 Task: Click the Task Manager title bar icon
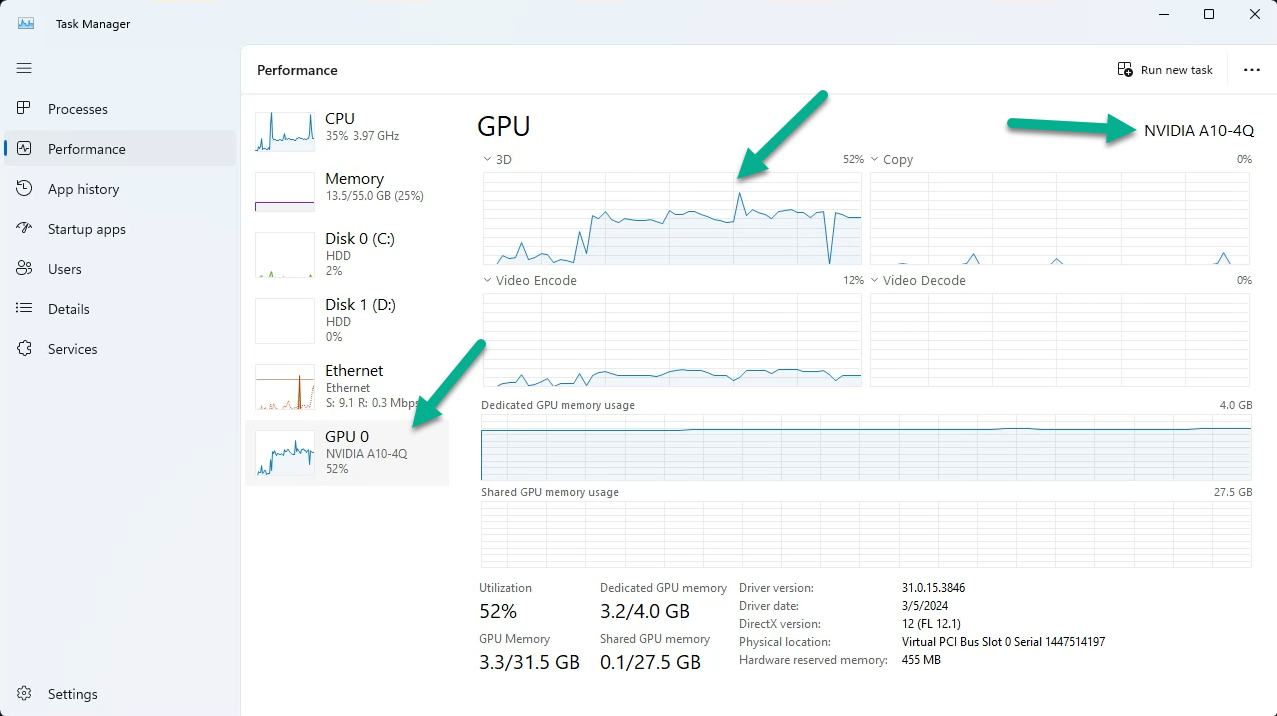[26, 23]
